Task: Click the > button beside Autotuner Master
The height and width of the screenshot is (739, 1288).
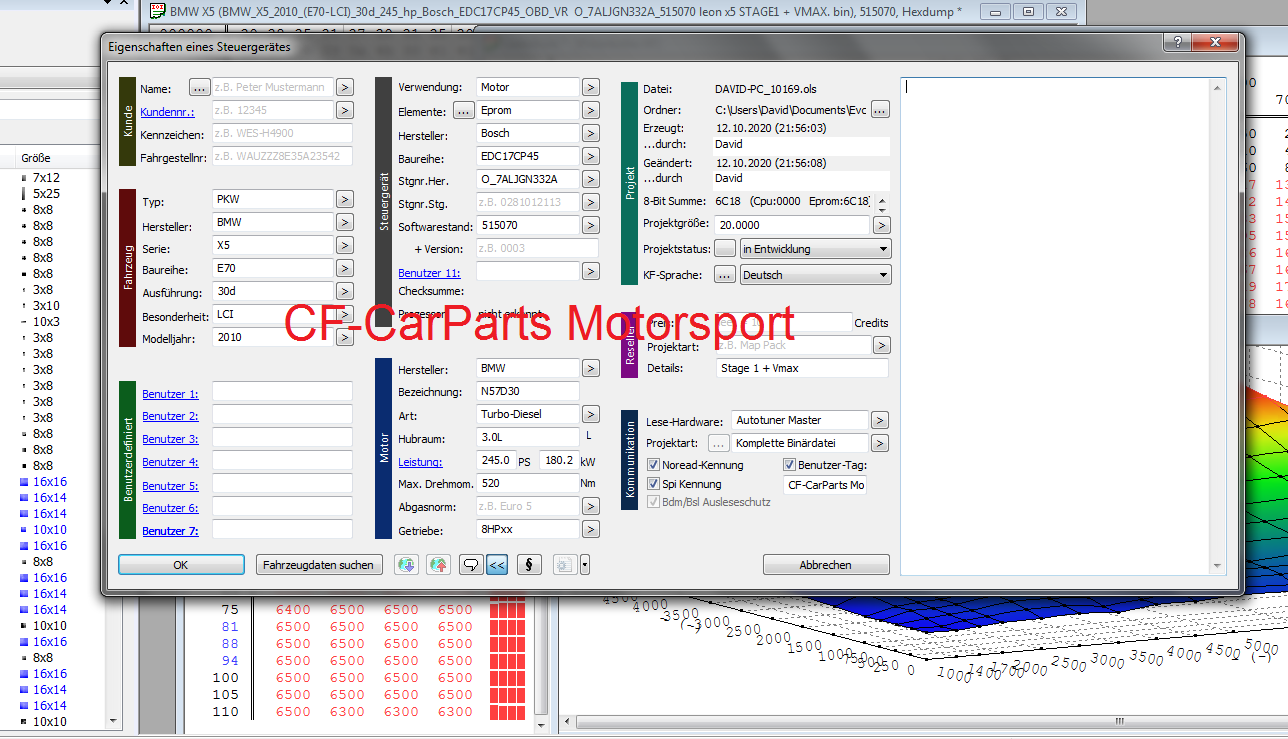Action: [x=879, y=421]
